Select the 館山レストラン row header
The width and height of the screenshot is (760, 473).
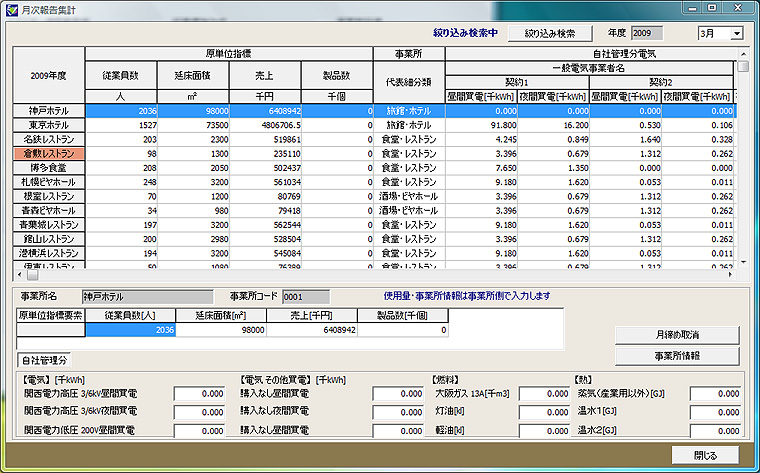48,239
